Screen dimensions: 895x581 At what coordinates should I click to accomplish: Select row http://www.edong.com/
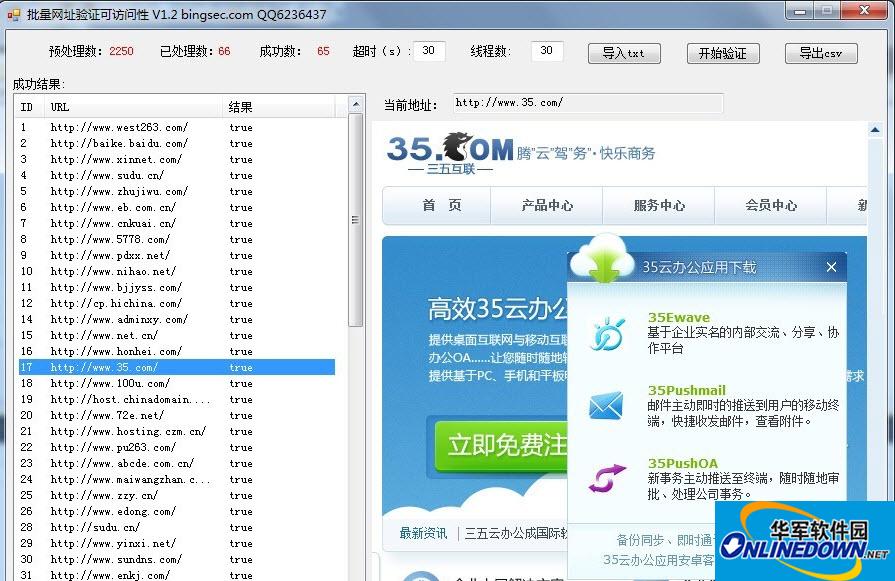click(175, 511)
